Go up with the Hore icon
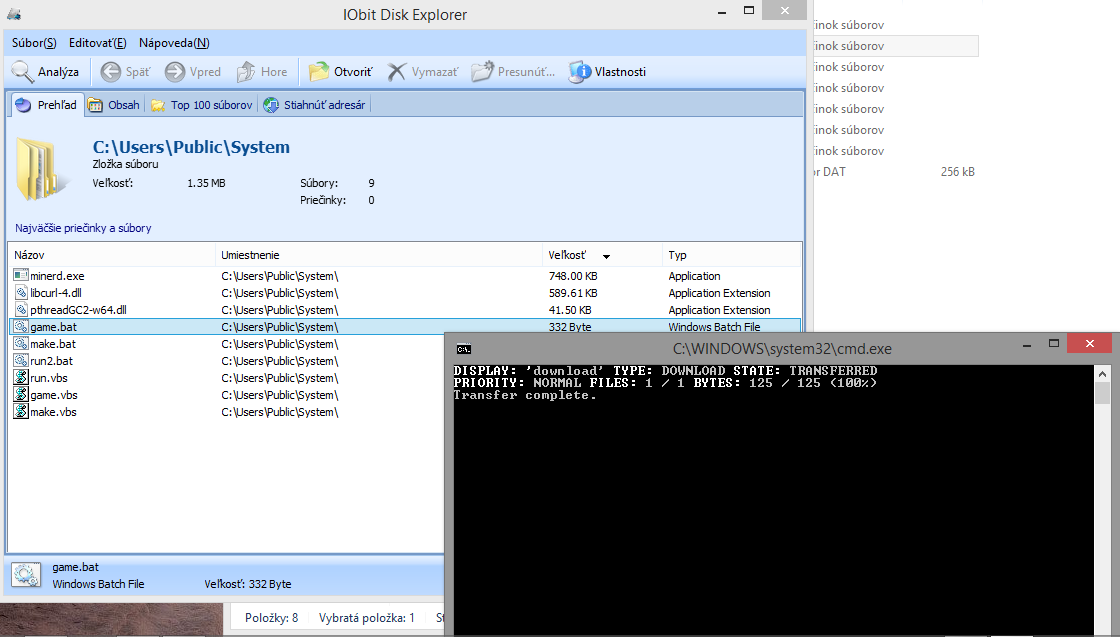The height and width of the screenshot is (637, 1120). [246, 71]
